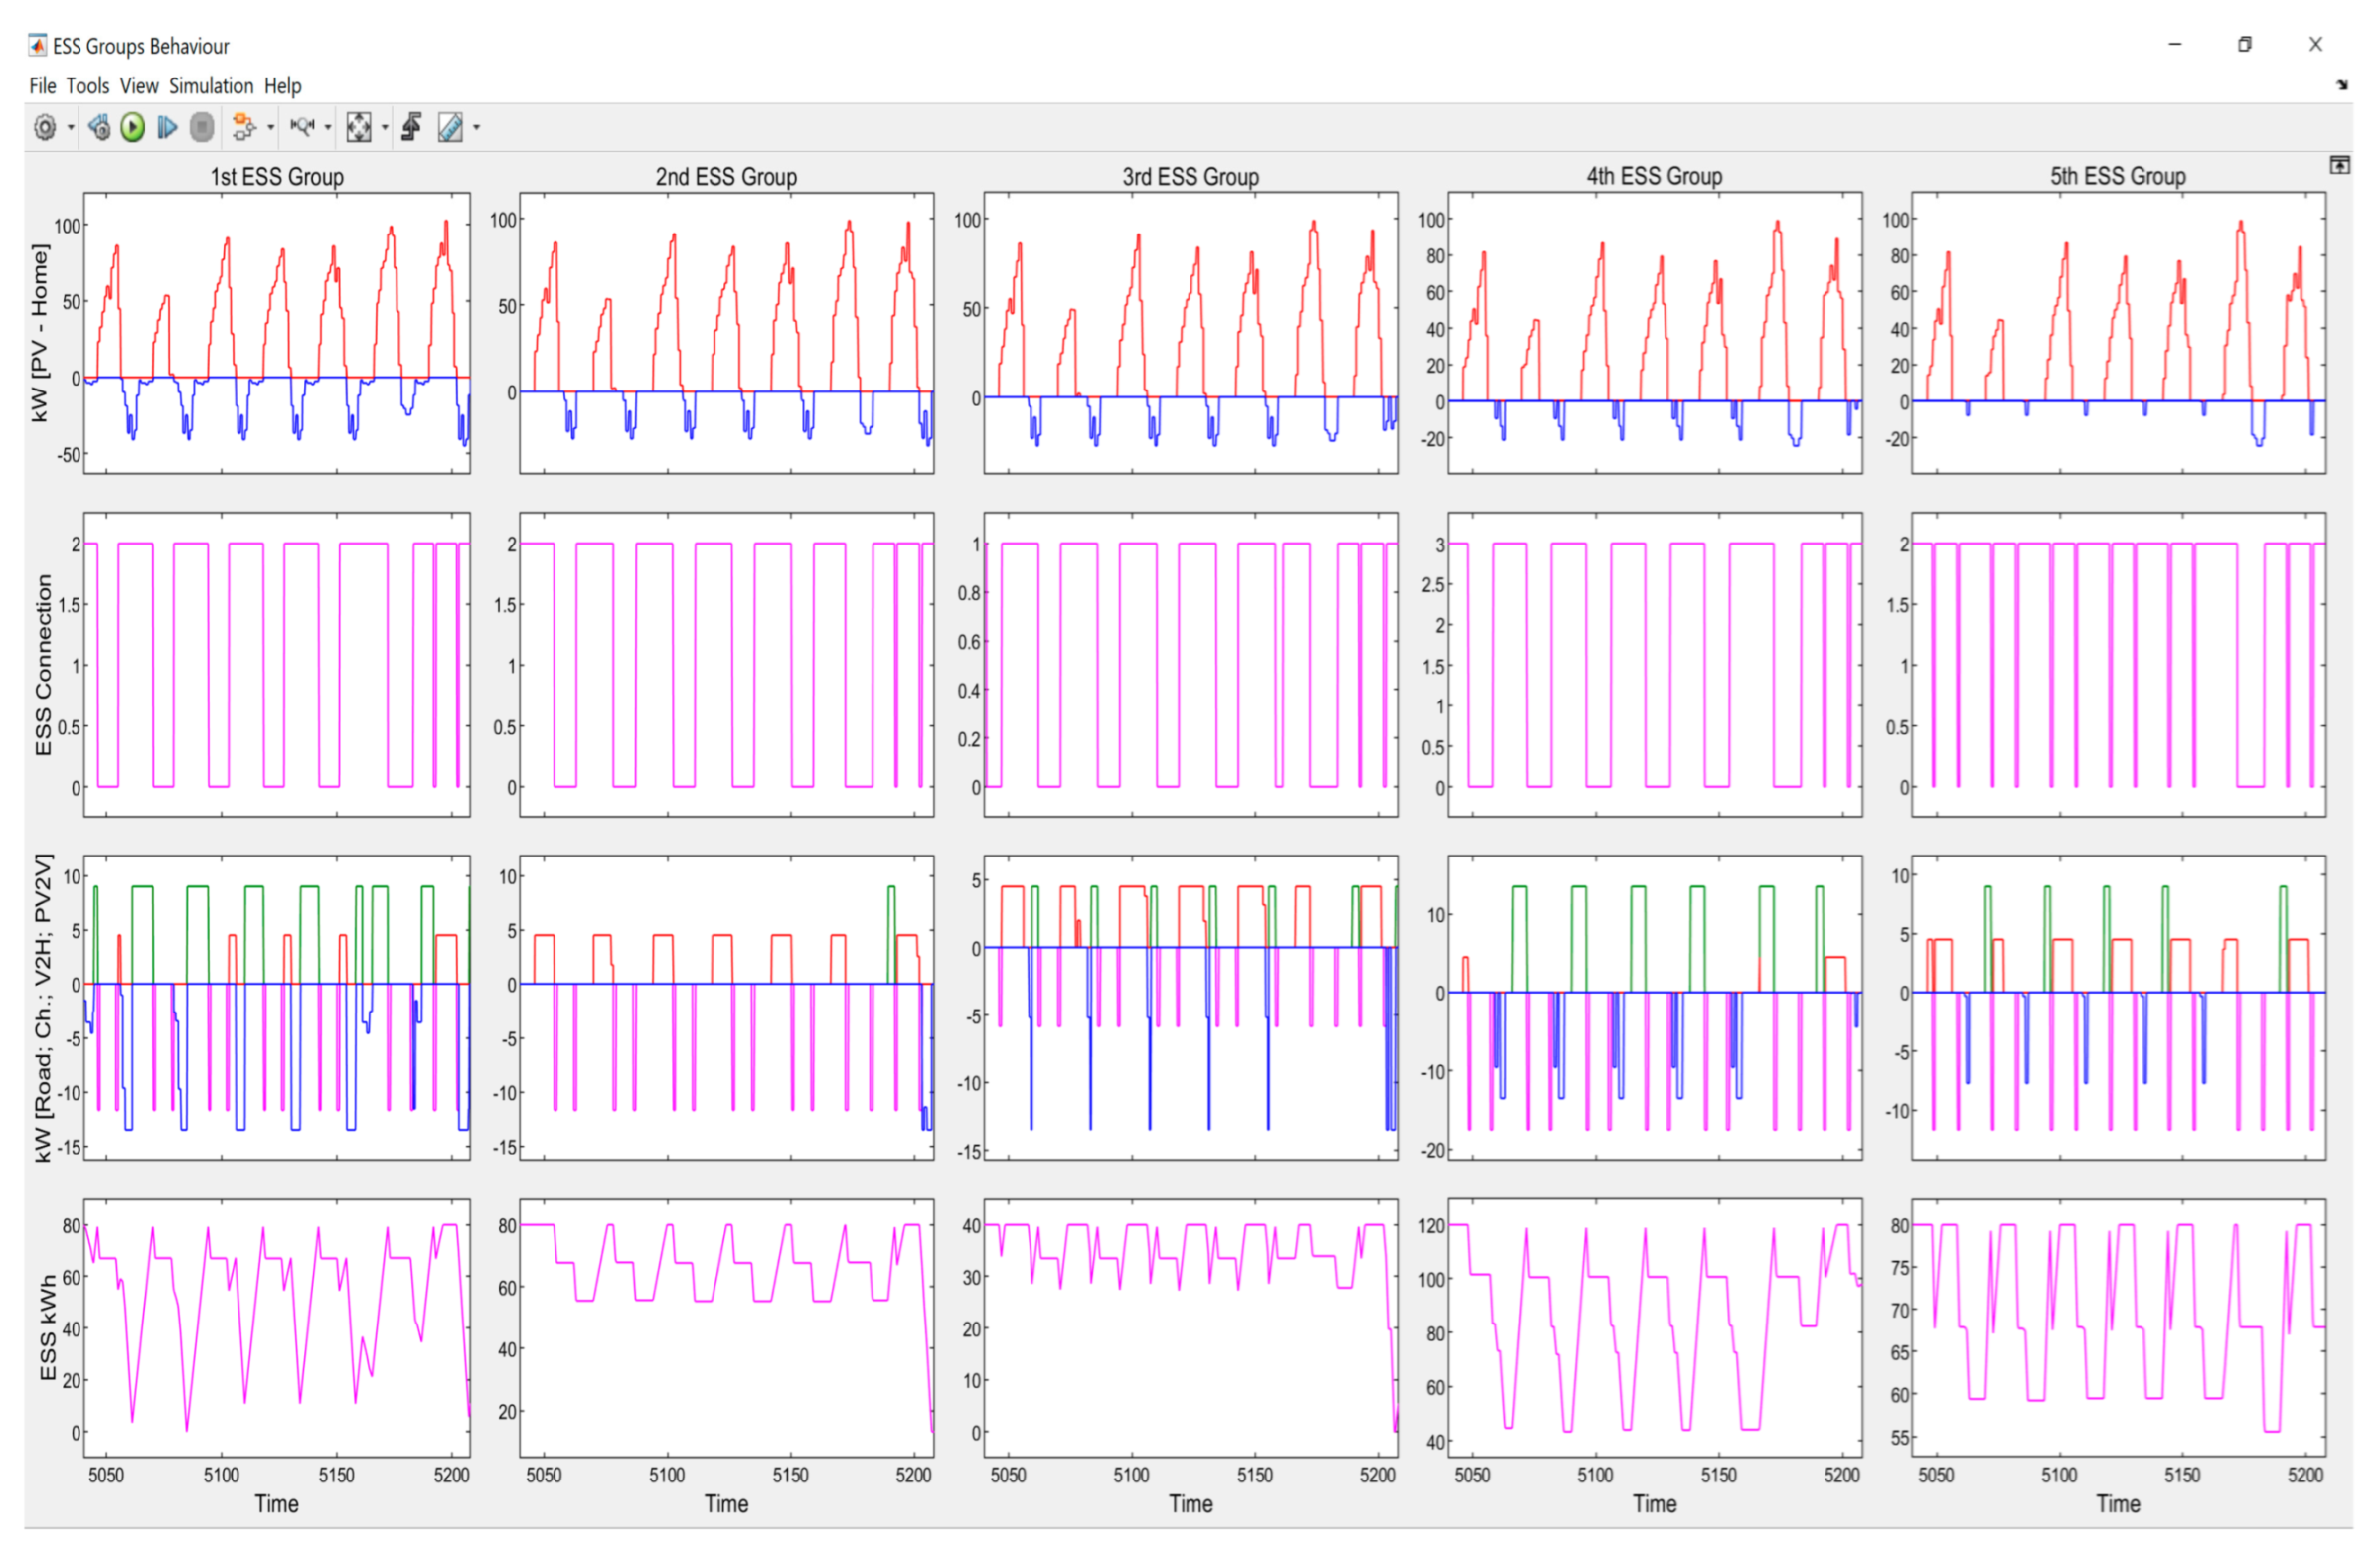This screenshot has height=1558, width=2380.
Task: Open the Help menu
Action: pos(283,86)
